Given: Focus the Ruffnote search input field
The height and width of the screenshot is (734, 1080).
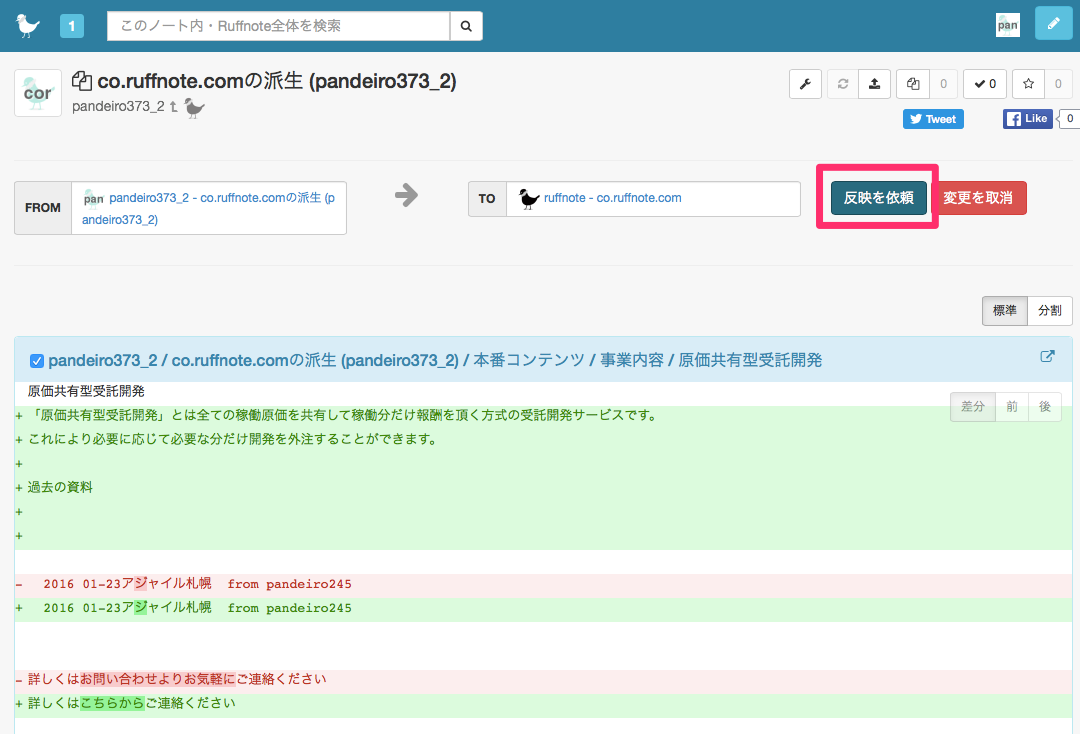Looking at the screenshot, I should point(278,26).
